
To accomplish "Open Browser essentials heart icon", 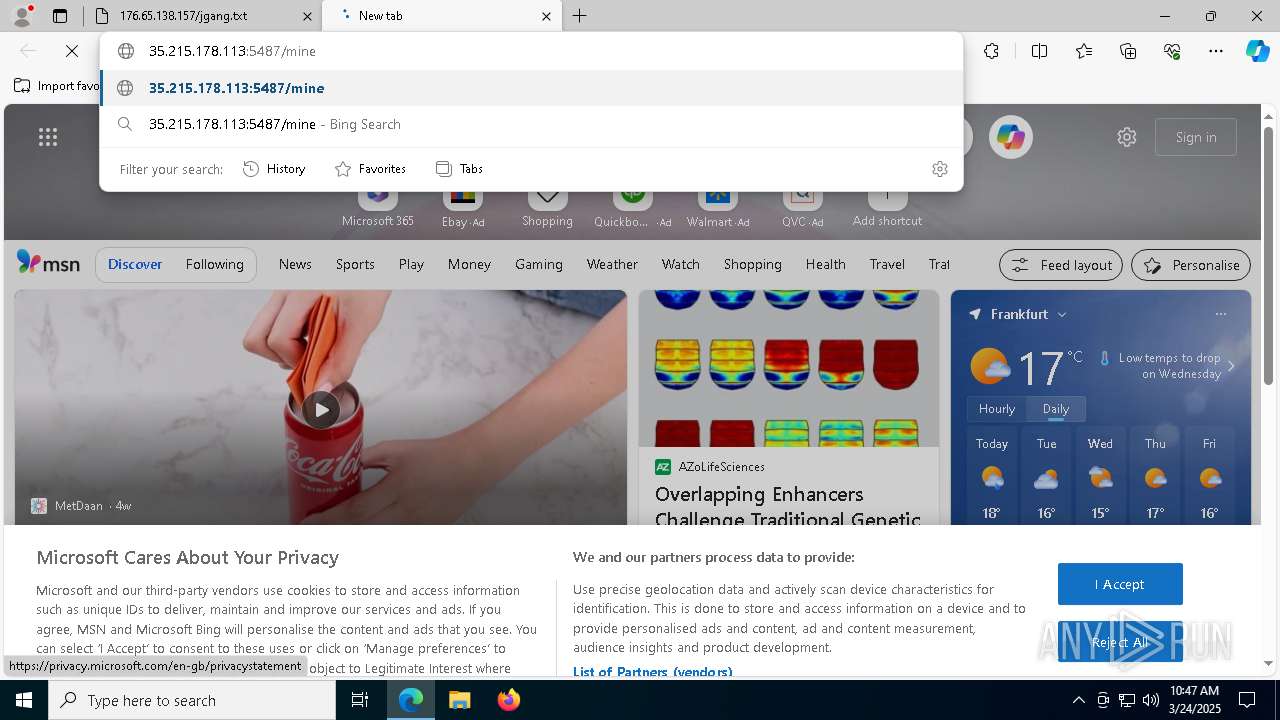I will tap(1172, 51).
